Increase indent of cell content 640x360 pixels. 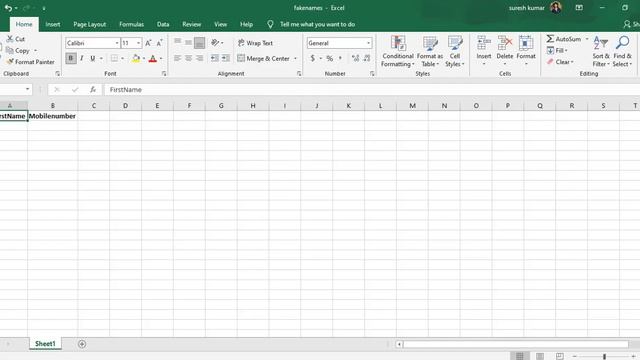click(226, 58)
